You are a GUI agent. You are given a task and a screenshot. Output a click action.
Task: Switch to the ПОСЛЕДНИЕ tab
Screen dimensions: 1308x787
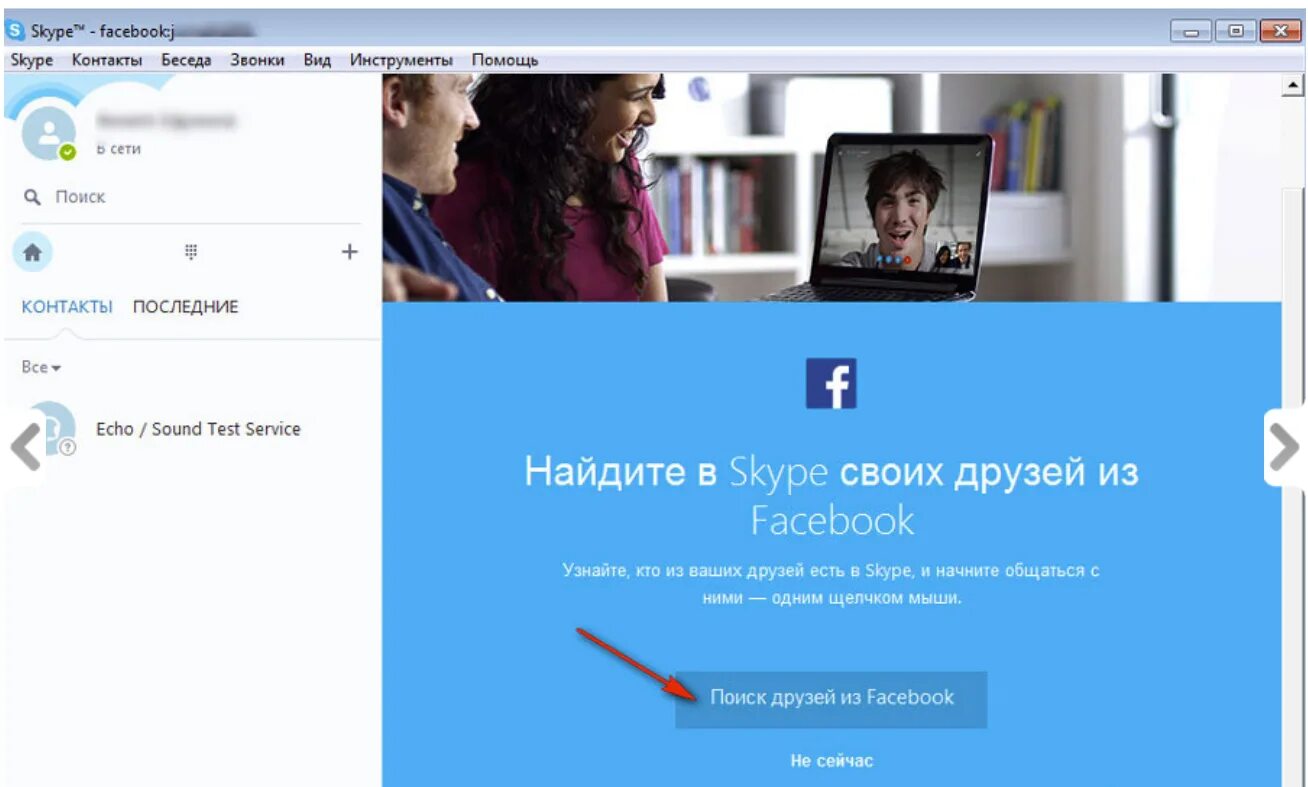pos(186,307)
